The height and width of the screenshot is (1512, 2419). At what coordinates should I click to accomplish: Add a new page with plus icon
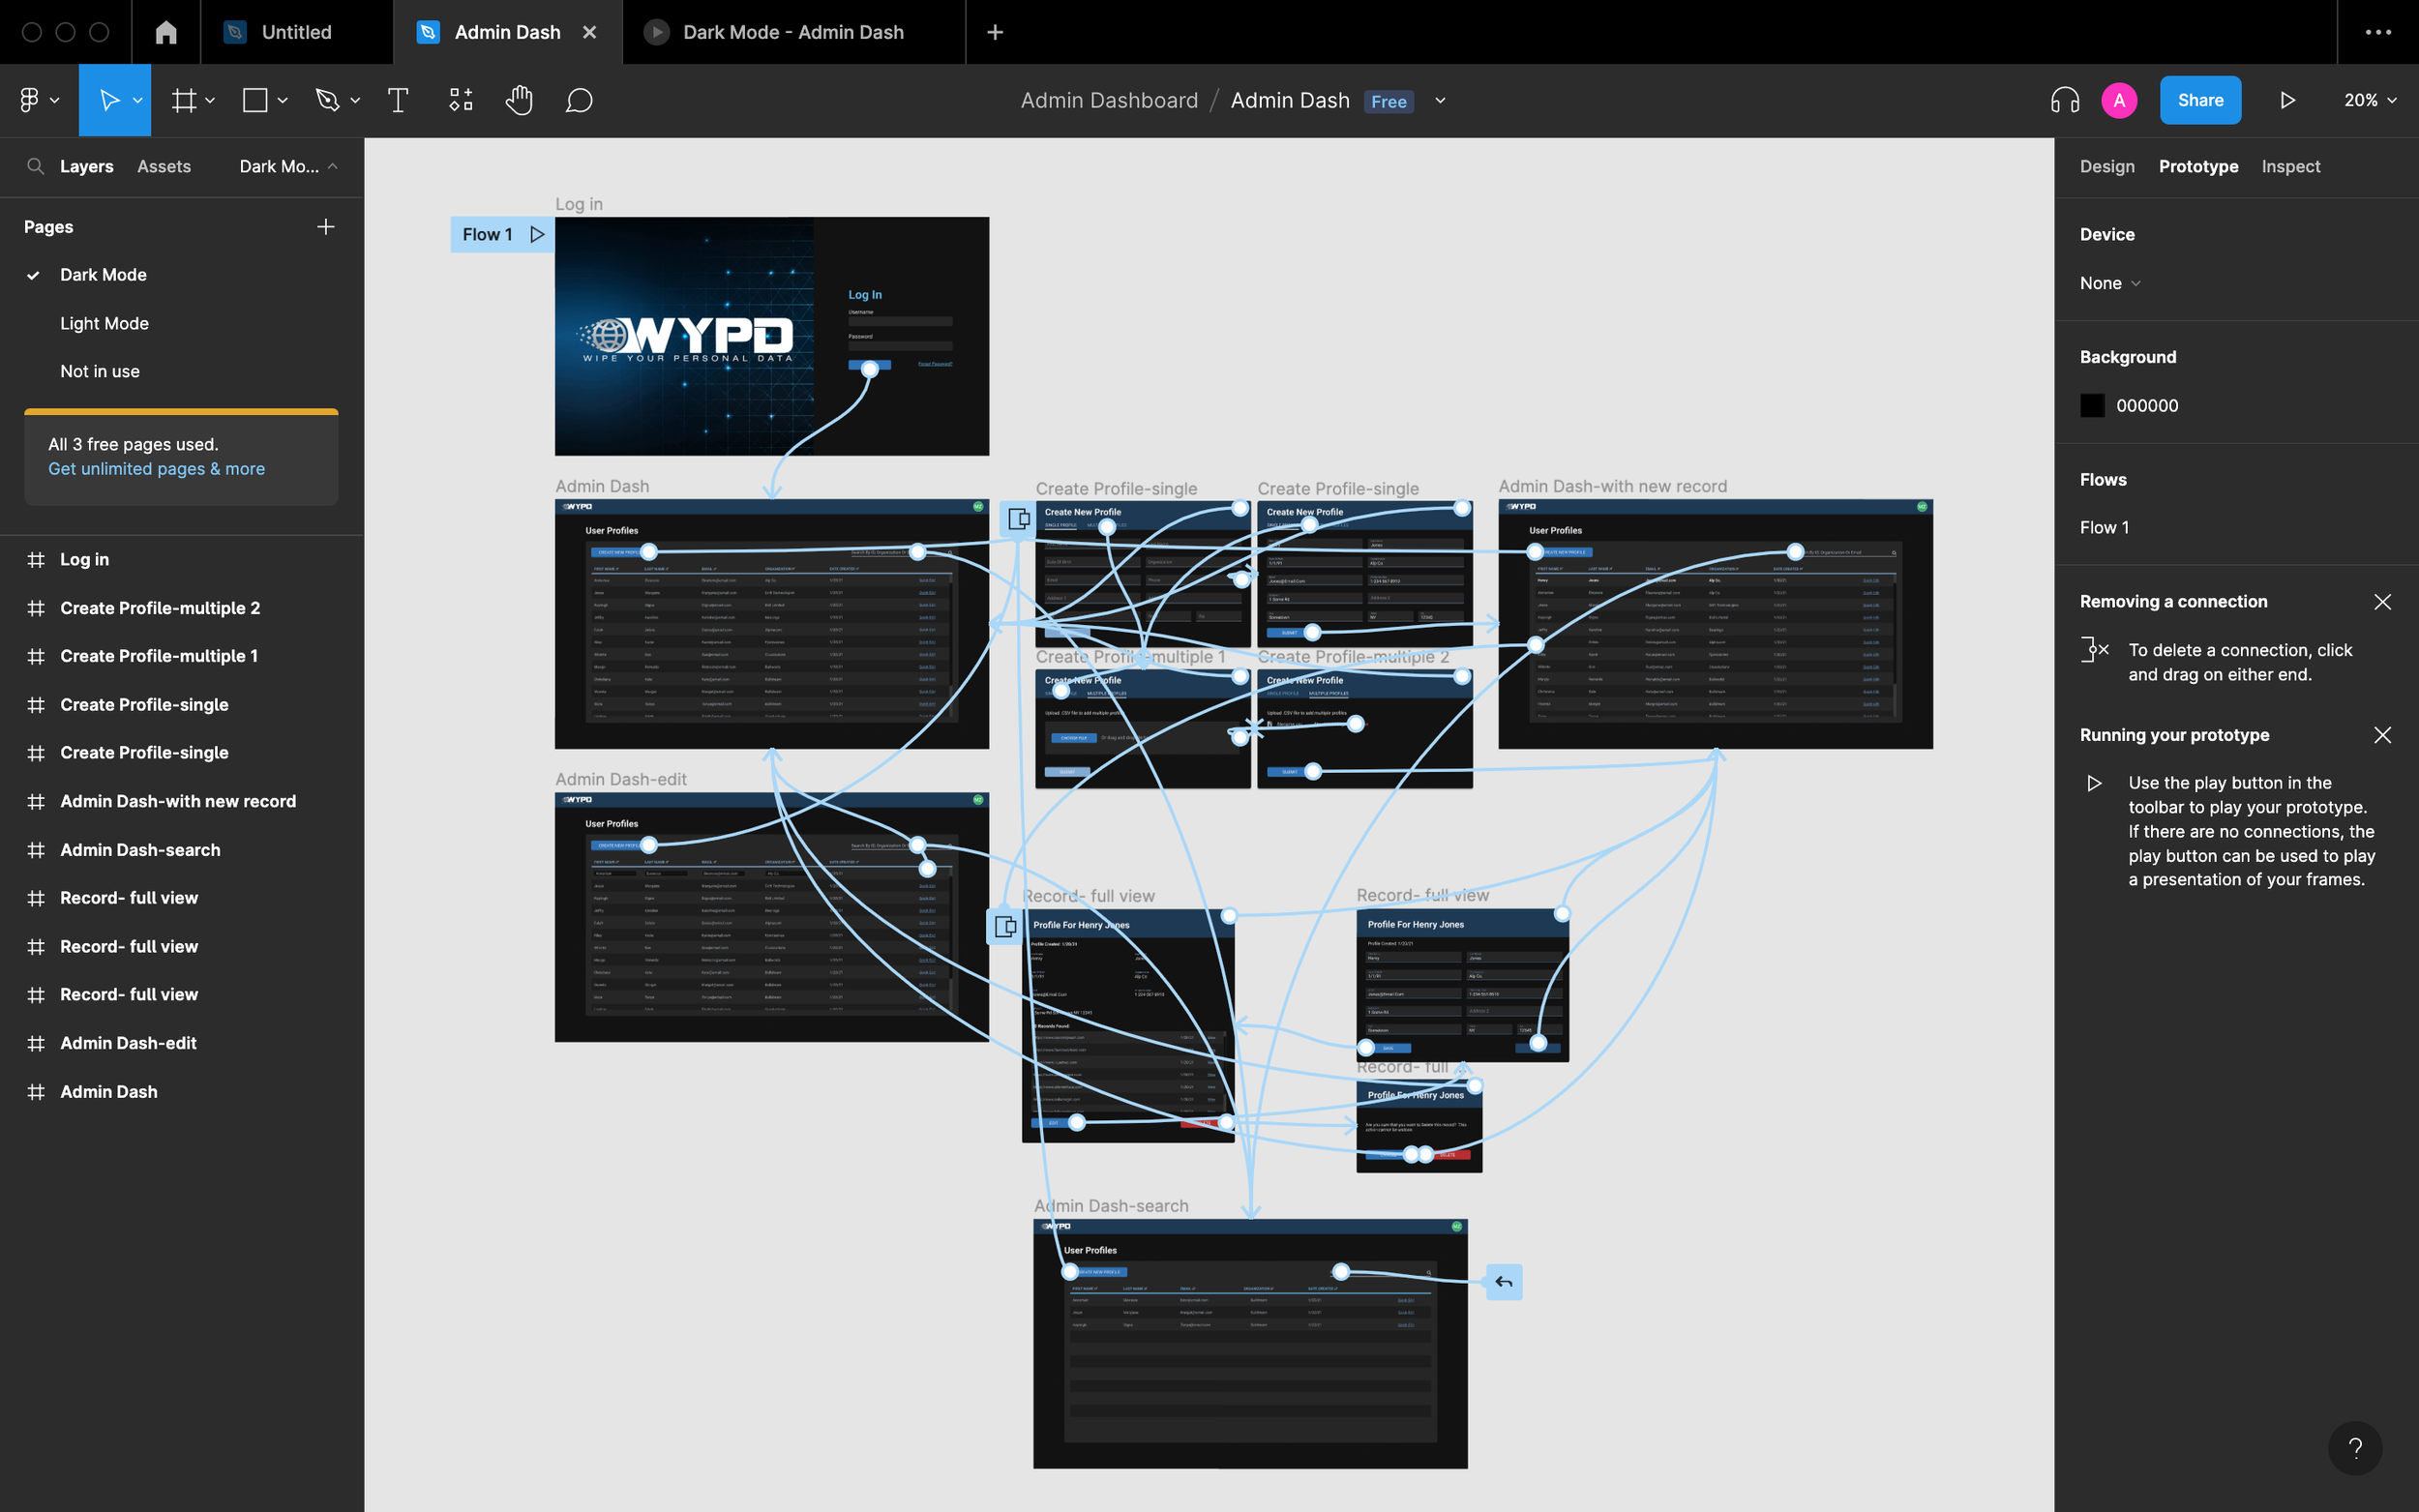coord(325,227)
